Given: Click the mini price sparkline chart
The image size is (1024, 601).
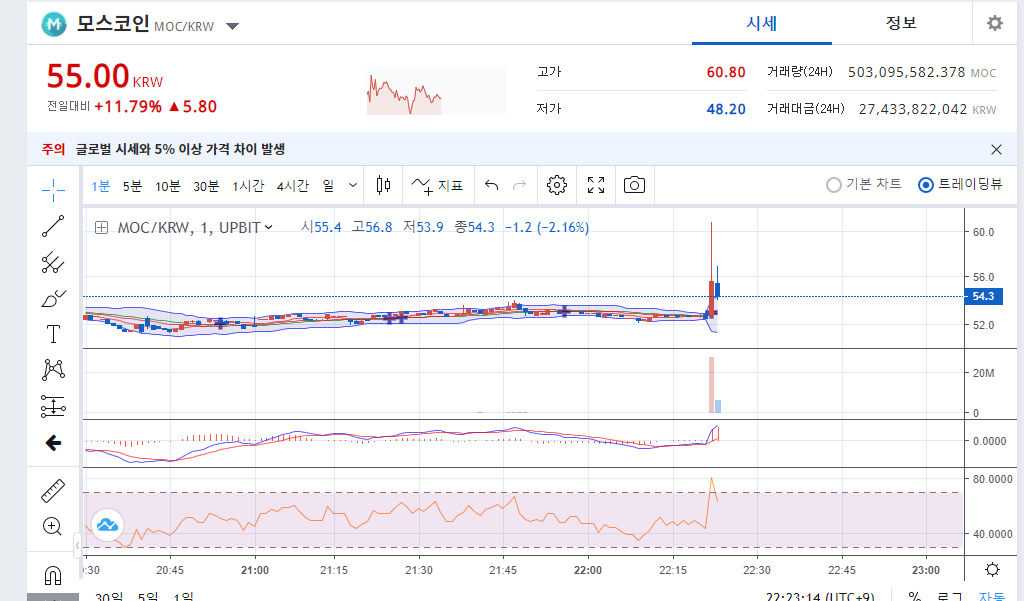Looking at the screenshot, I should 436,90.
